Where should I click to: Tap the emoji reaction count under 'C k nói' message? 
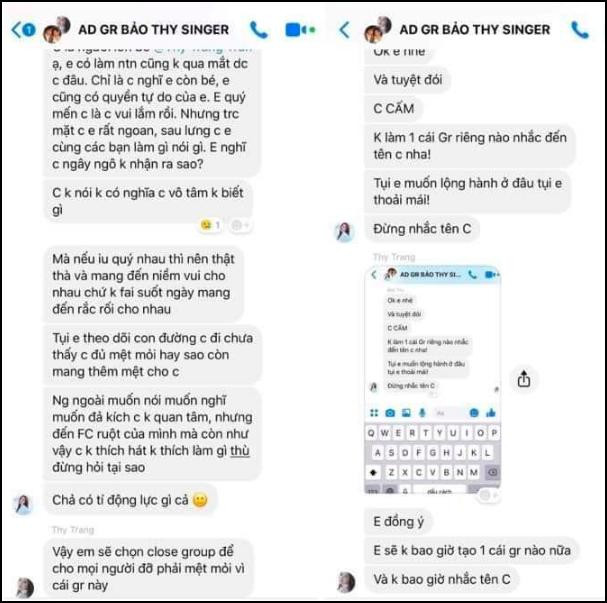tap(211, 225)
